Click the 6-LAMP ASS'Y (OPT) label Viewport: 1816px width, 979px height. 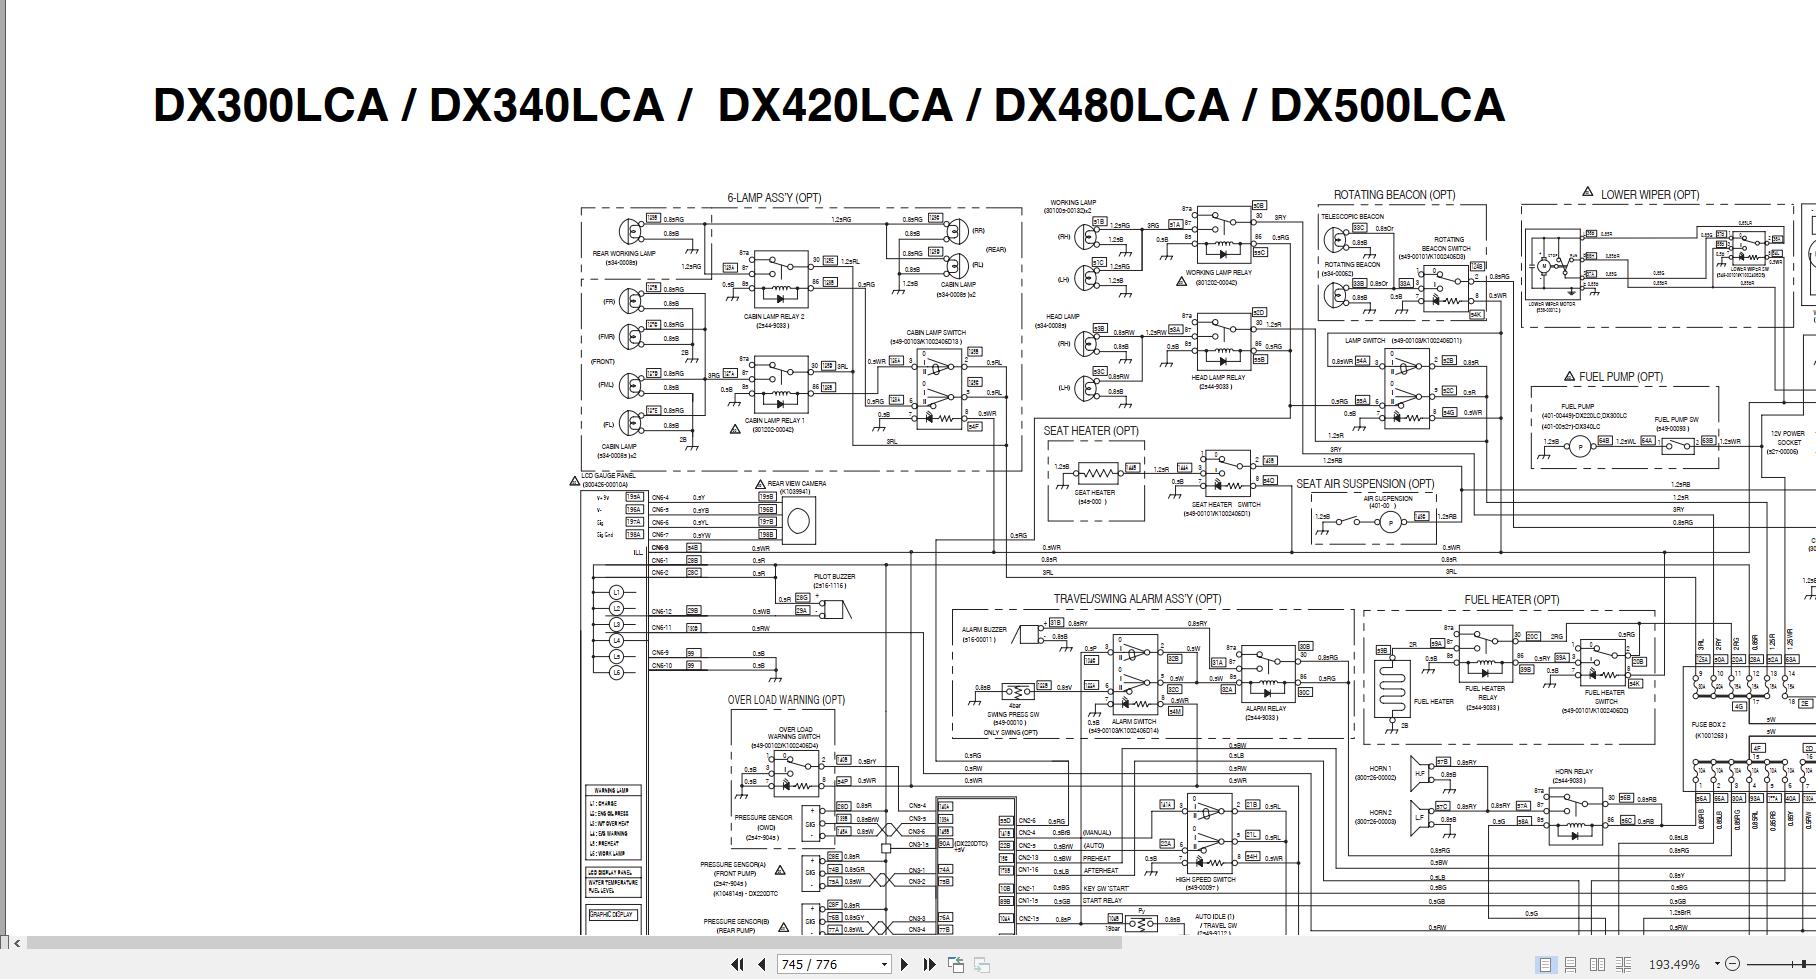point(774,198)
